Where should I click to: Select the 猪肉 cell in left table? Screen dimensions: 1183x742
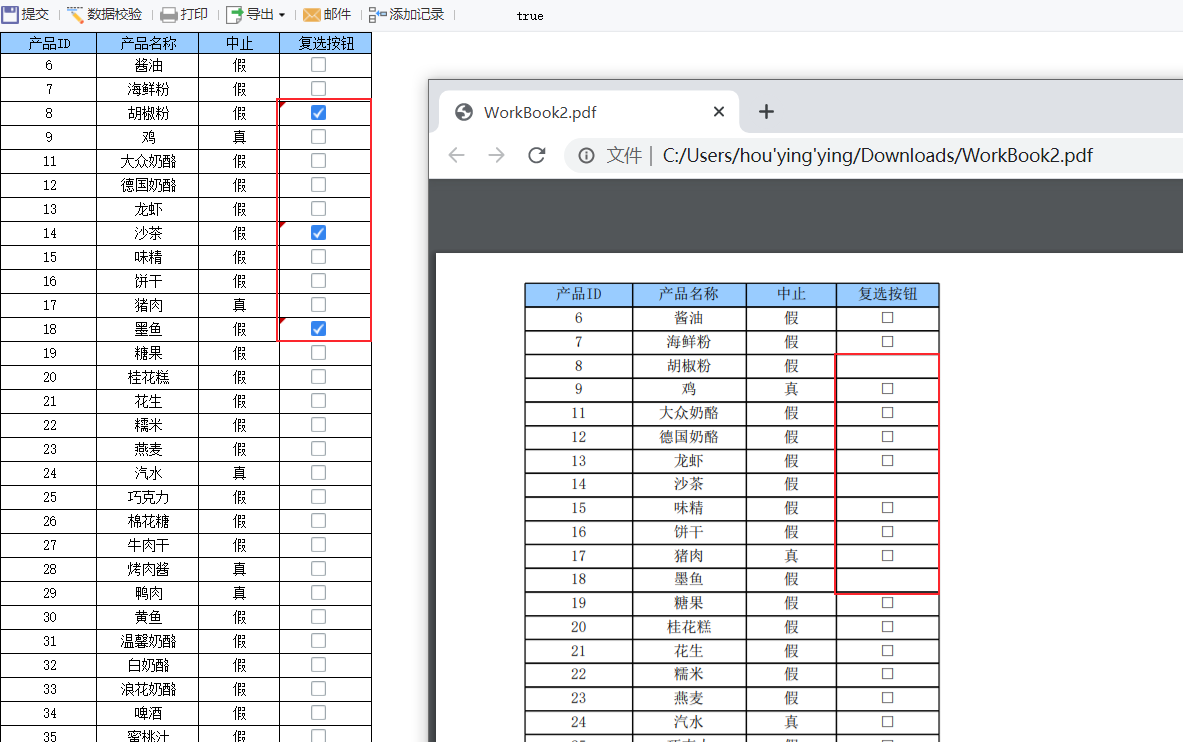148,305
